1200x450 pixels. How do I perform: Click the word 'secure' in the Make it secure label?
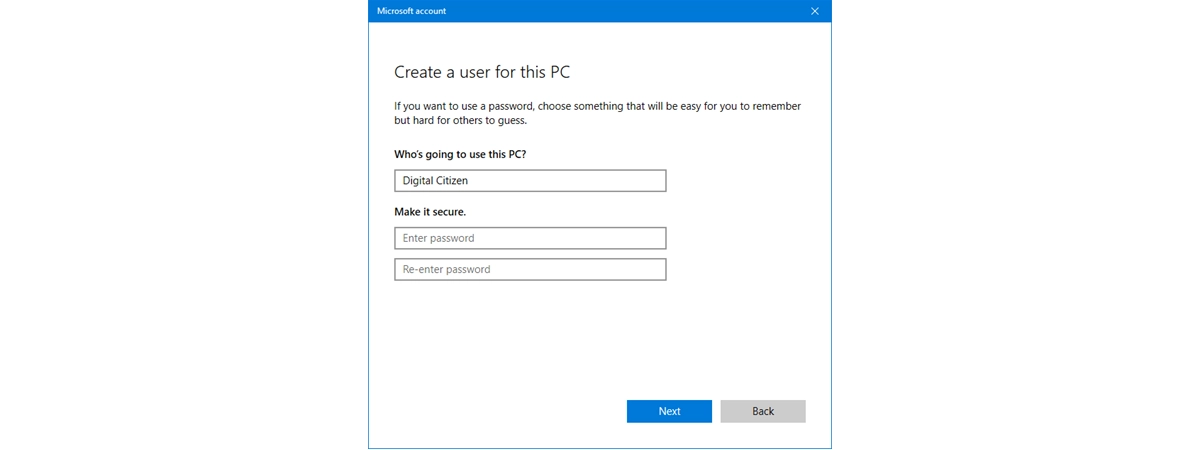(449, 212)
